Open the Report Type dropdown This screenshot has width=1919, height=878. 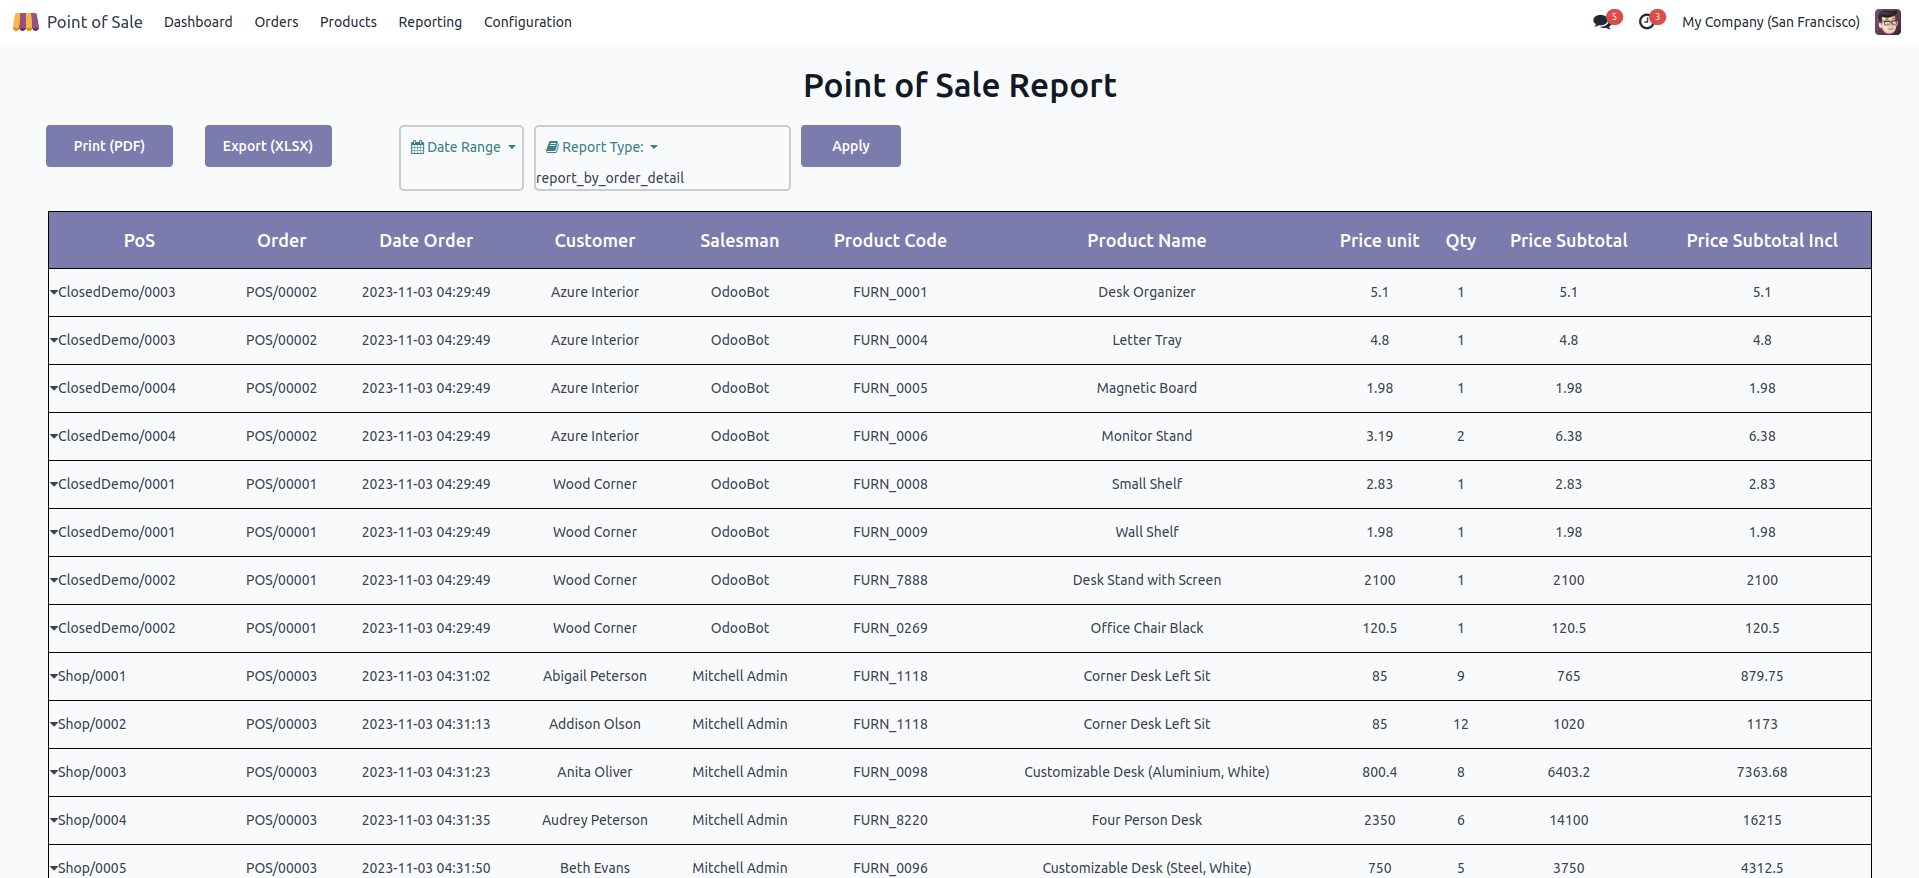(x=602, y=147)
